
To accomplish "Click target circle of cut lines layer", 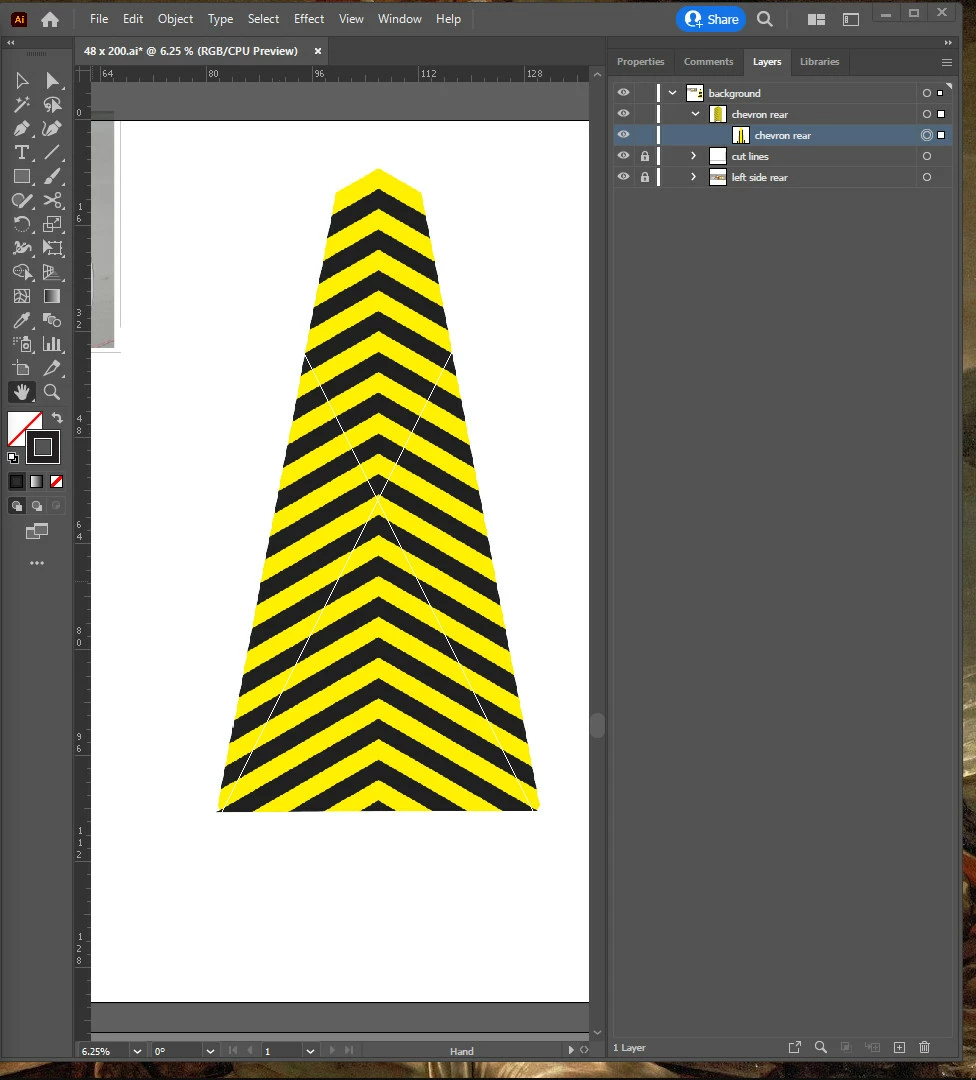I will (926, 156).
